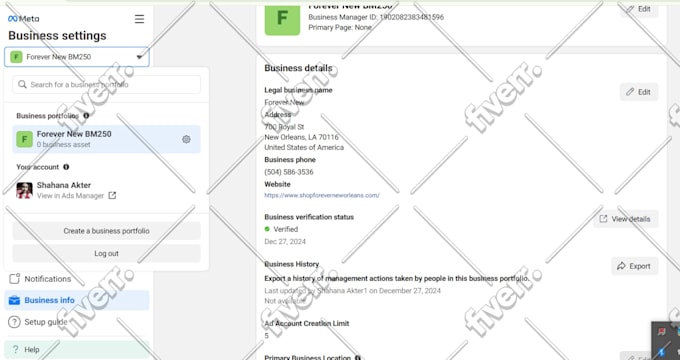Screen dimensions: 680x360
Task: Open the hamburger menu next to Meta logo
Action: pos(139,19)
